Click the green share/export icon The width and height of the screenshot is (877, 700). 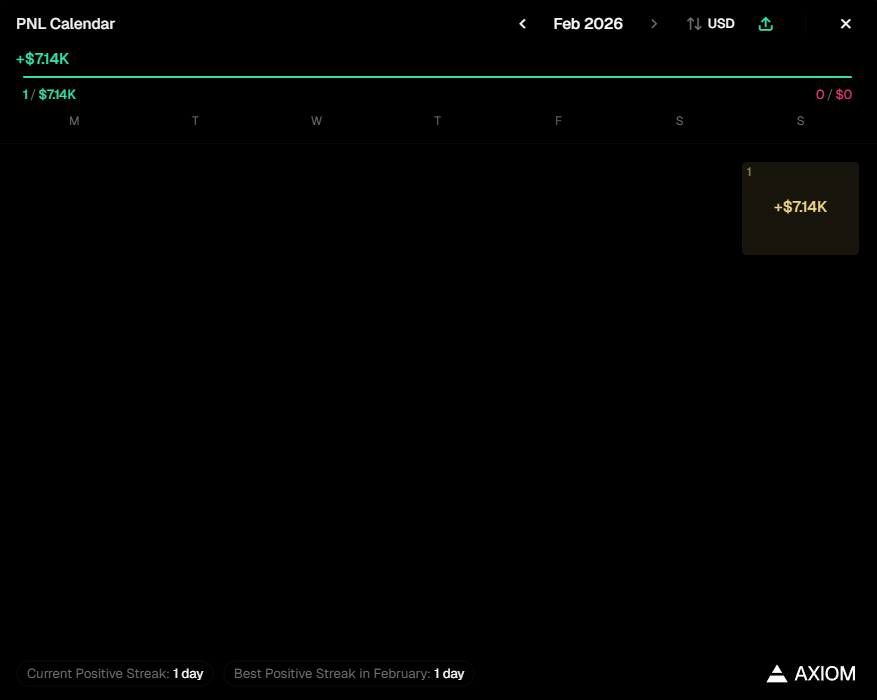coord(766,24)
